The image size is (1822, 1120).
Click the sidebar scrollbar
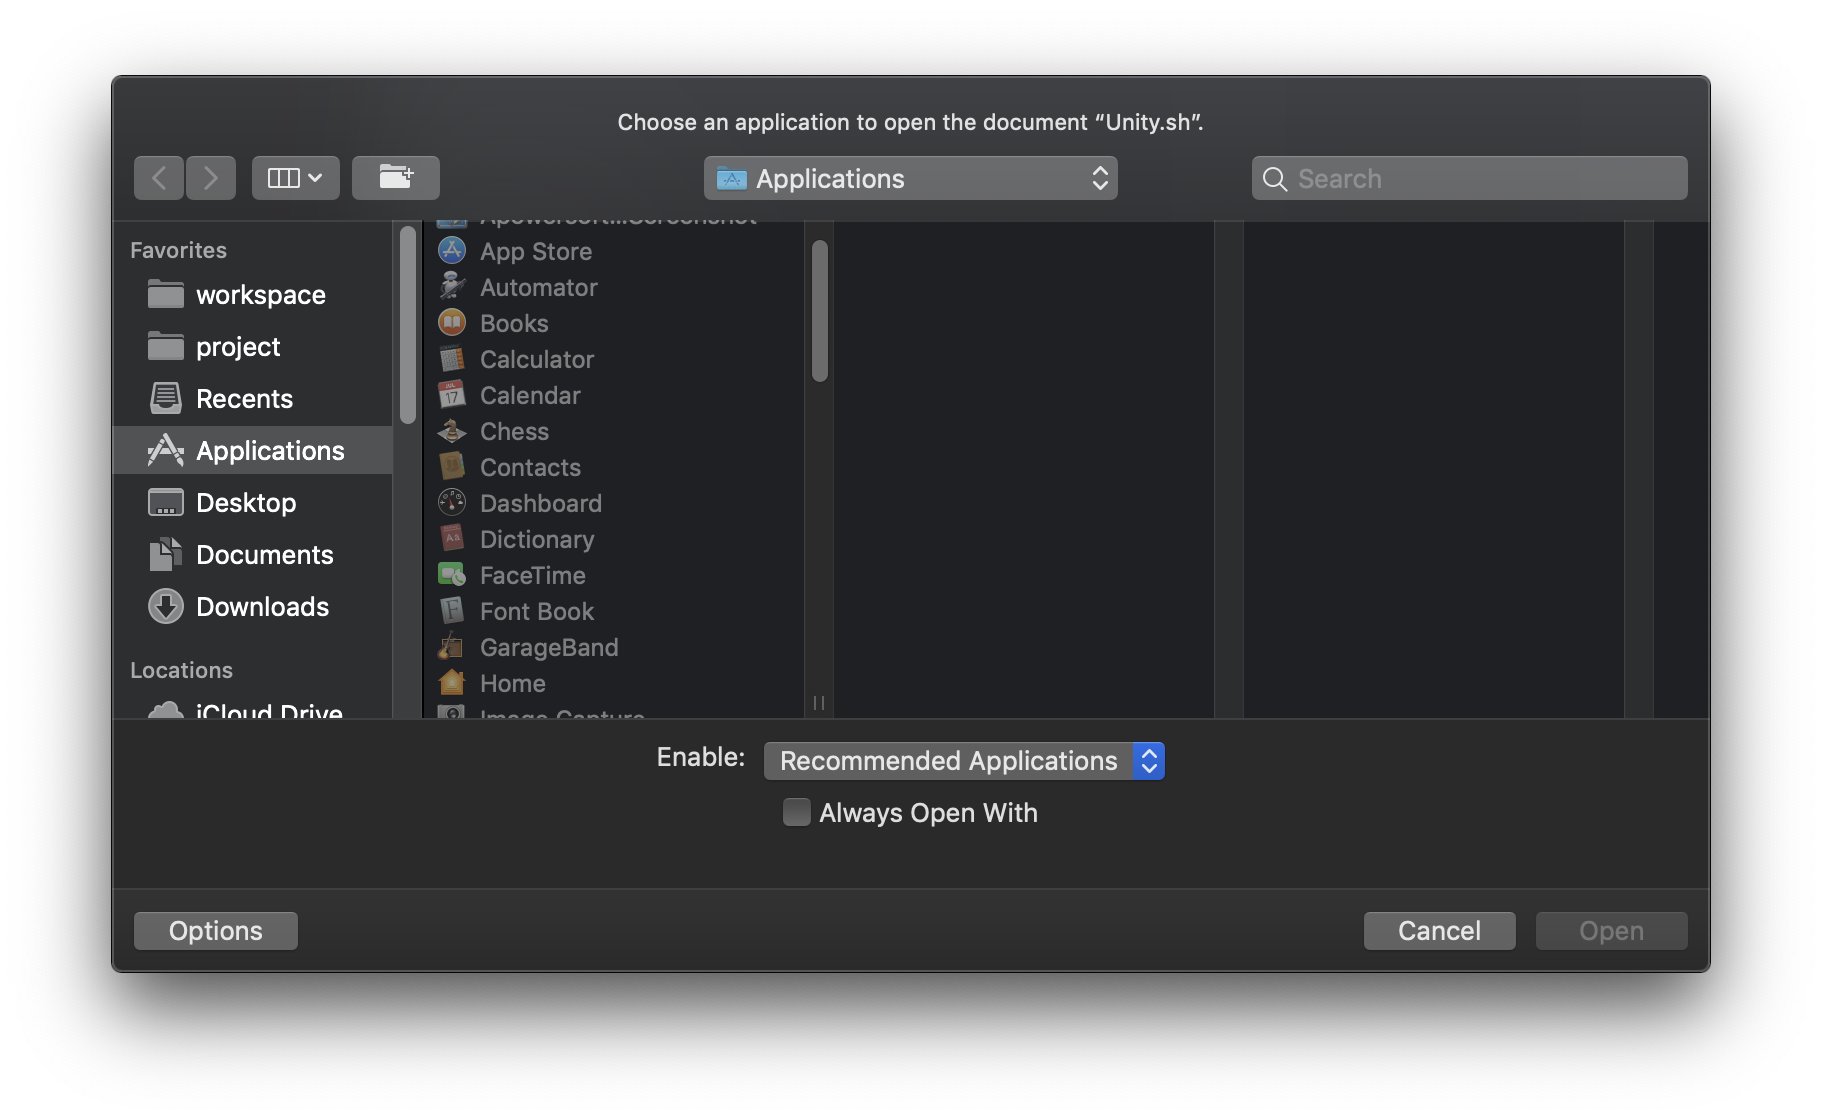click(x=408, y=325)
